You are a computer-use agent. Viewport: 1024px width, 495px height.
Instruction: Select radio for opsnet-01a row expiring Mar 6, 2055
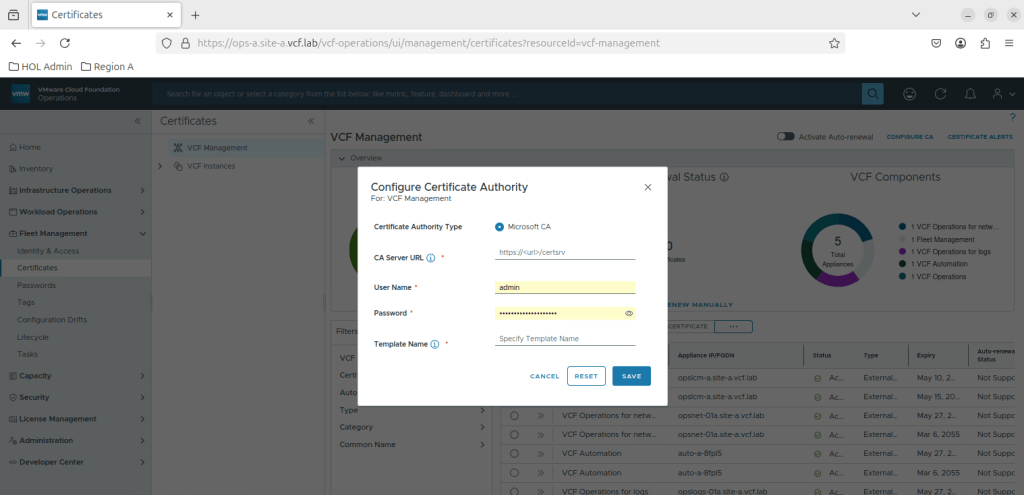(515, 434)
